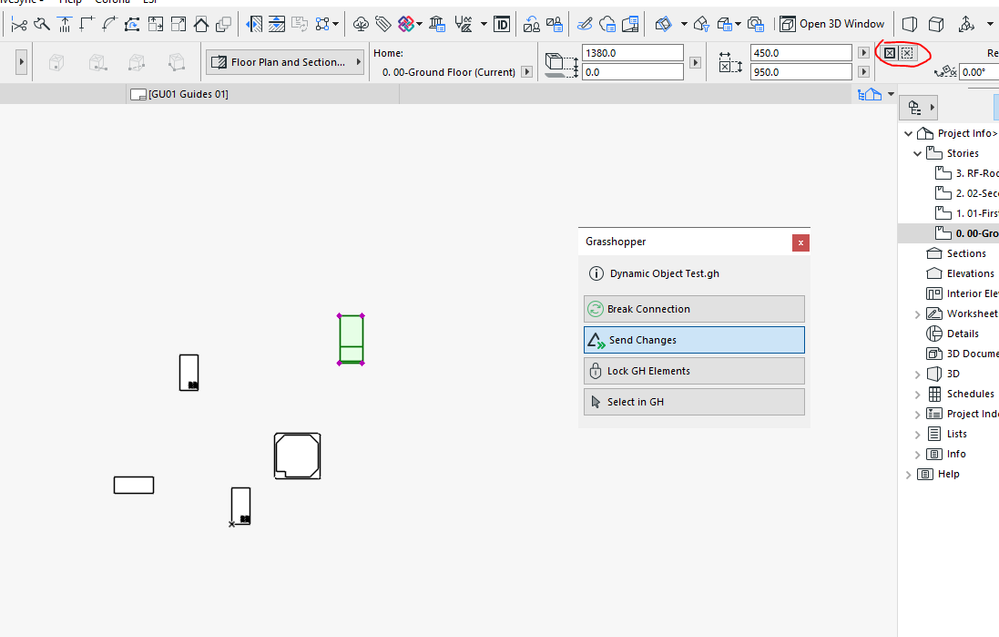Toggle the solid anchor box button

coord(890,53)
